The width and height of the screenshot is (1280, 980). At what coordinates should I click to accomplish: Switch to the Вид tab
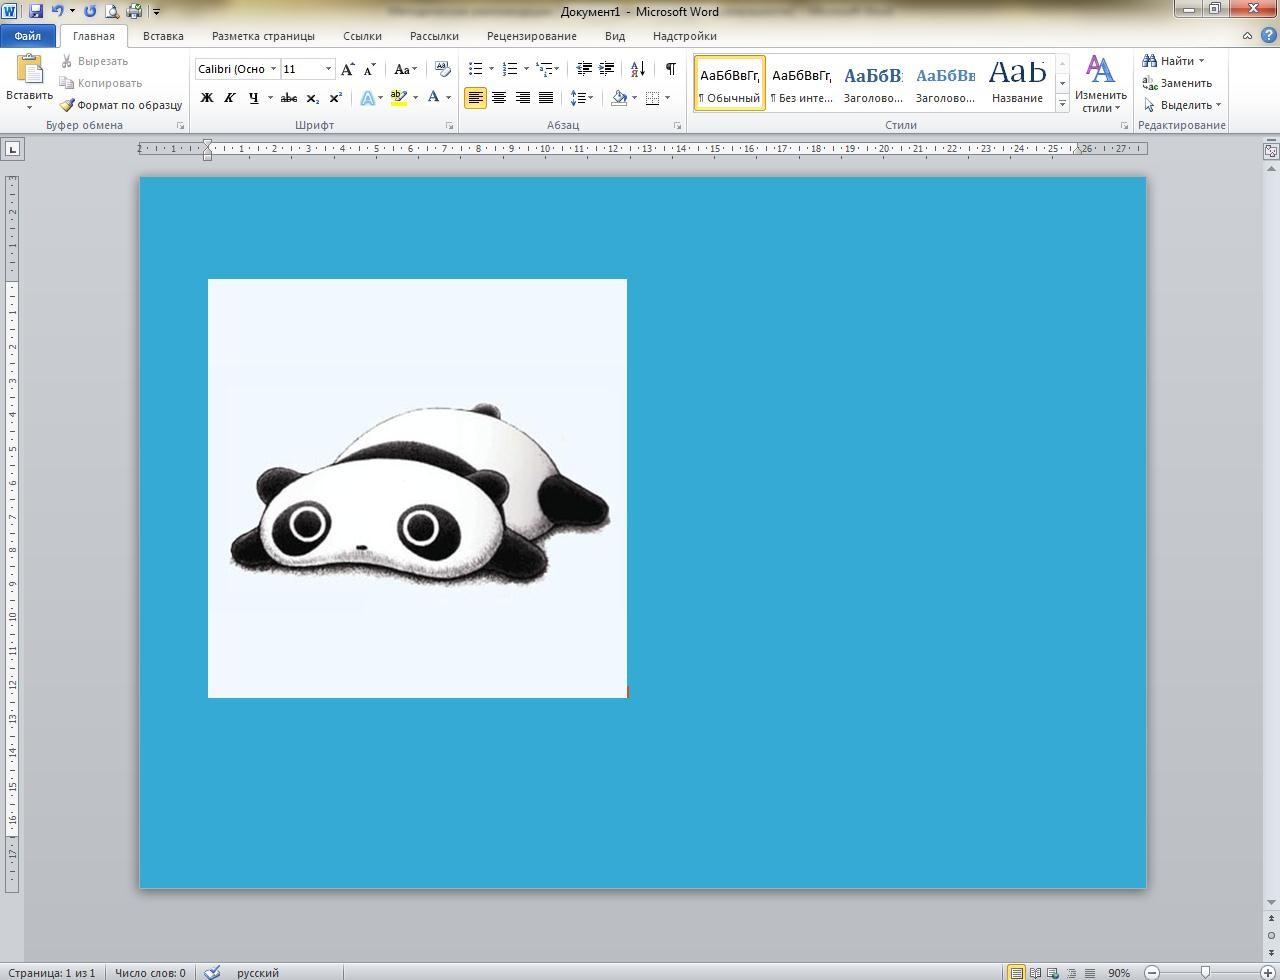[615, 36]
